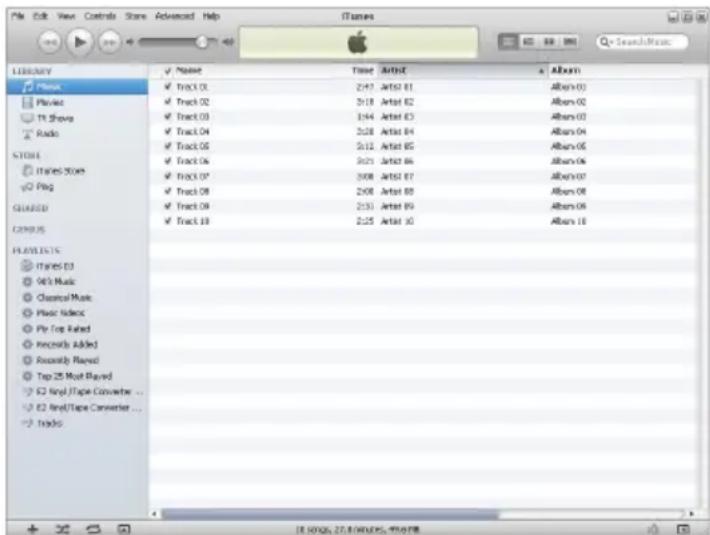
Task: Open Radio in the sidebar
Action: [41, 134]
